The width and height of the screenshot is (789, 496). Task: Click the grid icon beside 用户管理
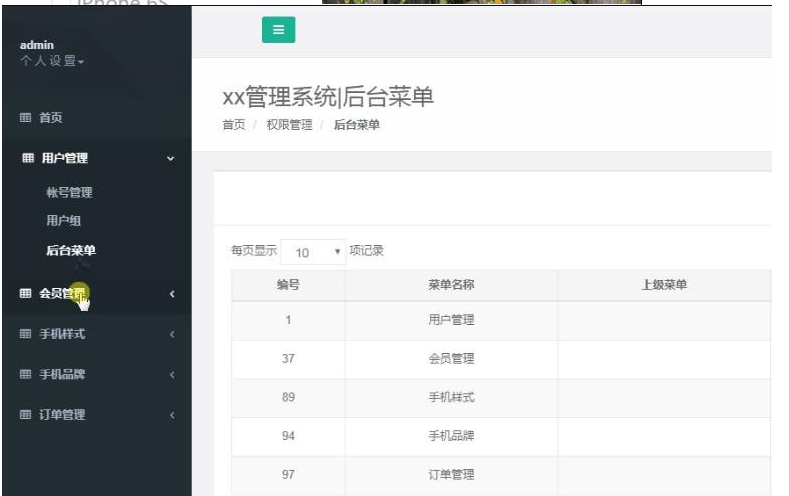[x=27, y=158]
